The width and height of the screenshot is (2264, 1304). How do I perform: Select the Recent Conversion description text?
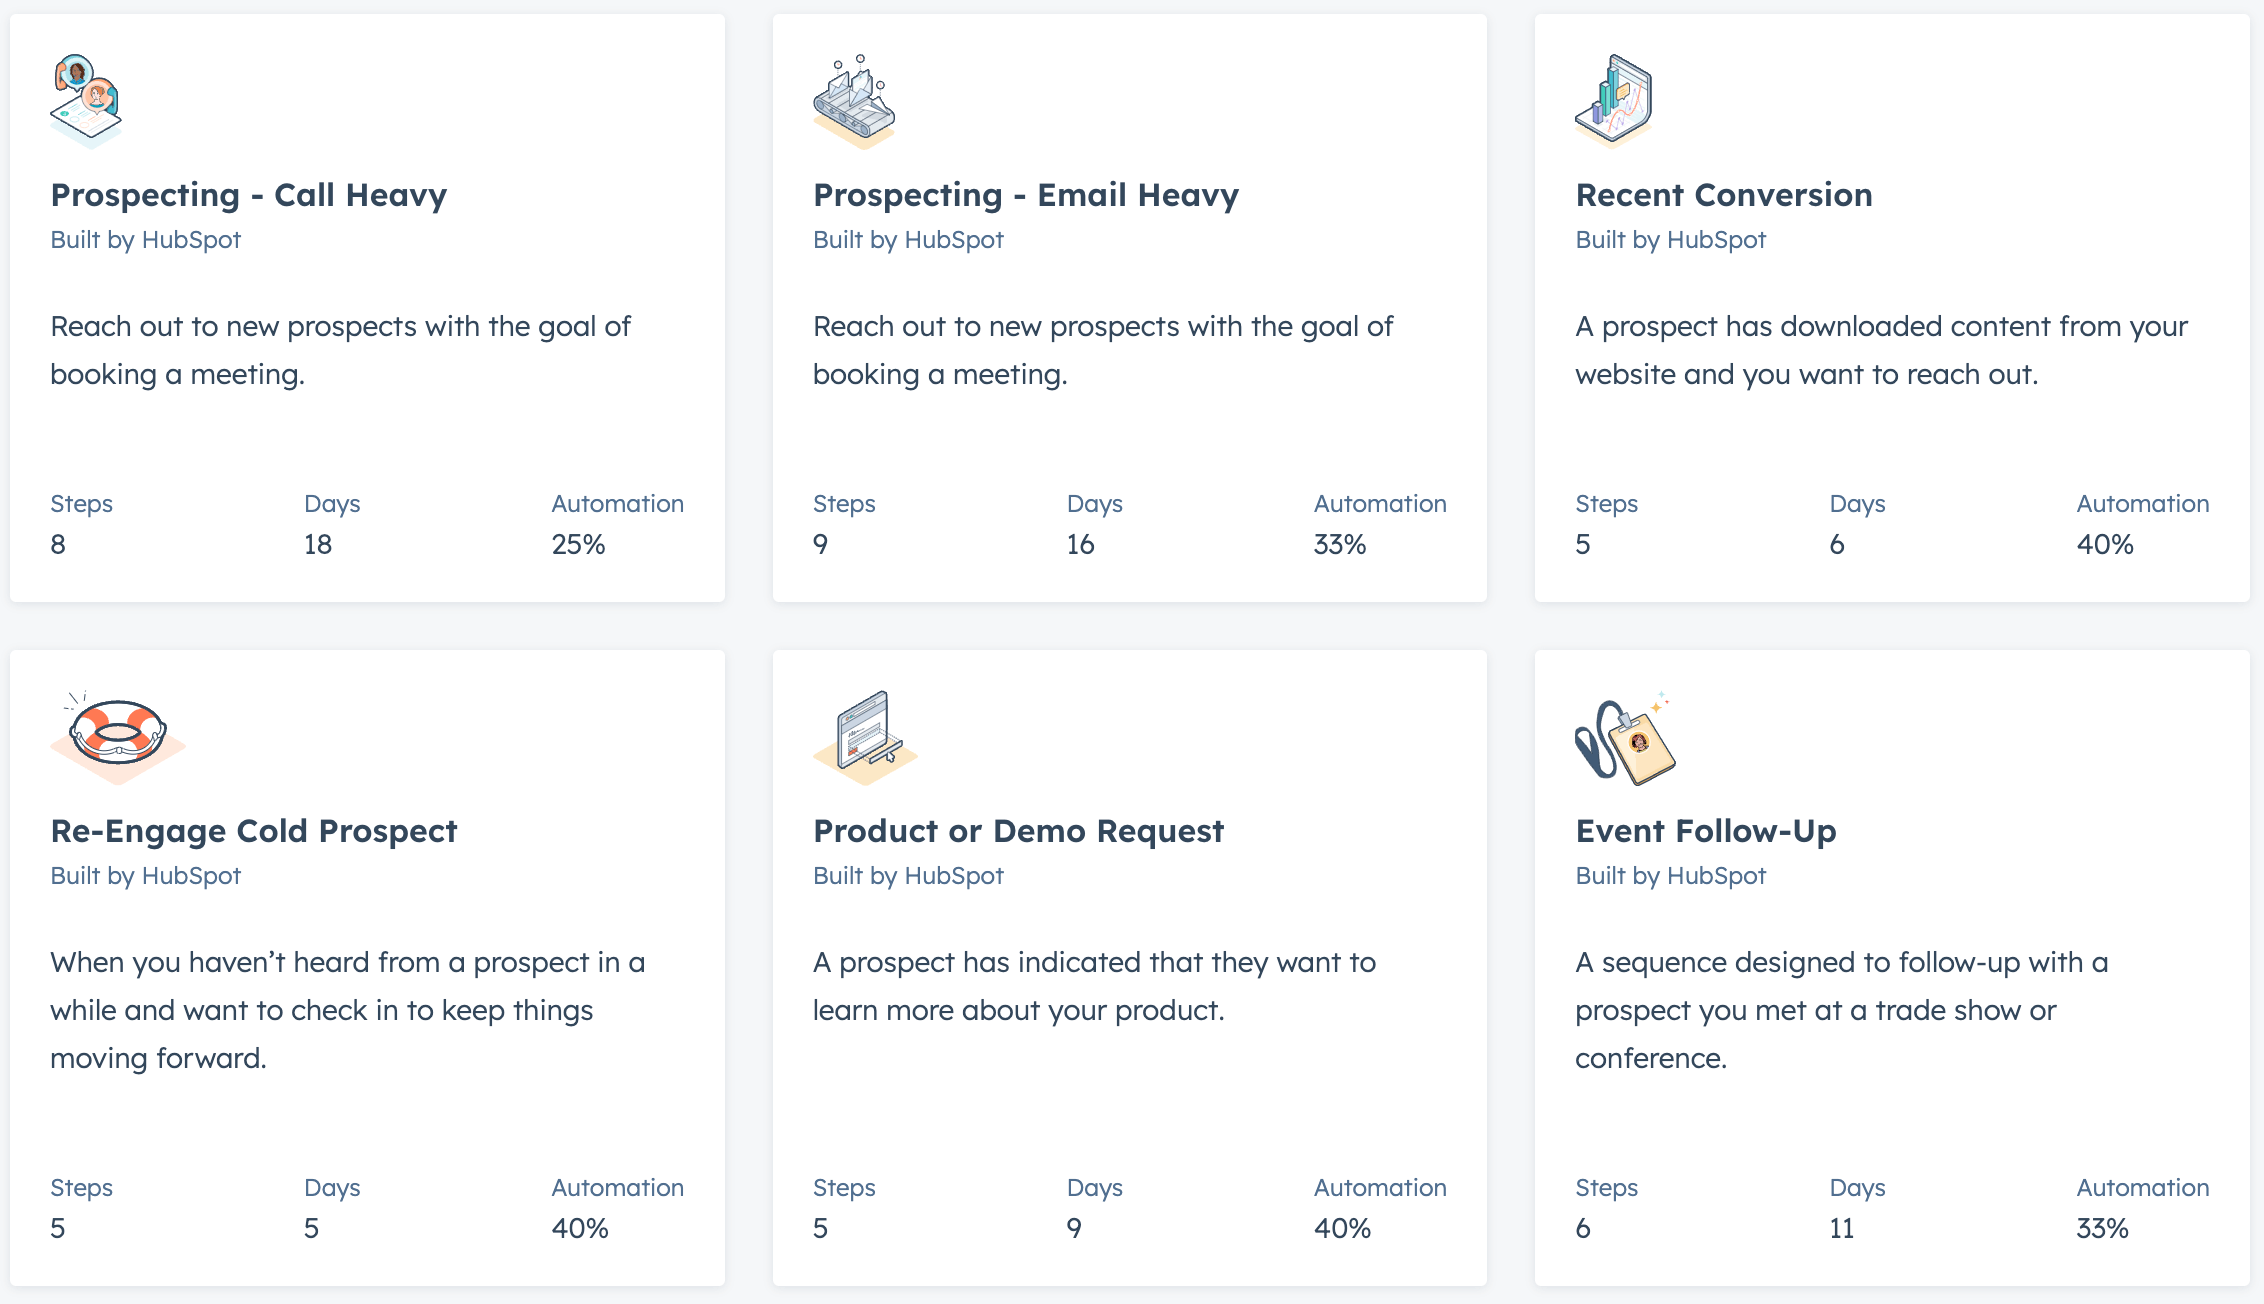[x=1880, y=350]
